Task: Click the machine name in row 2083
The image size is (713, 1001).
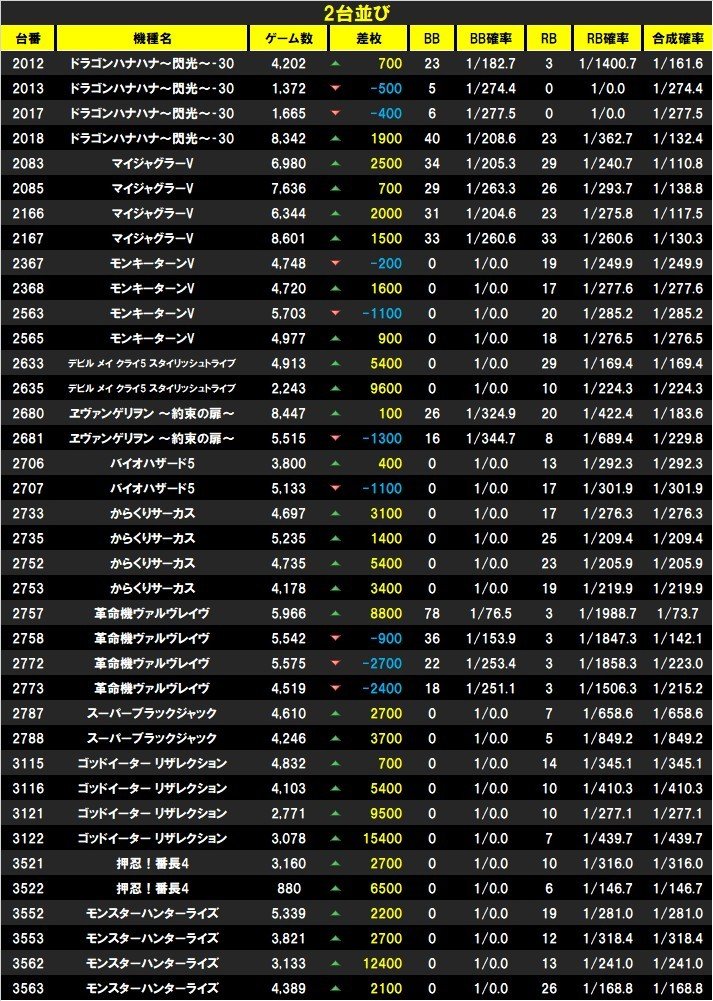Action: [152, 163]
